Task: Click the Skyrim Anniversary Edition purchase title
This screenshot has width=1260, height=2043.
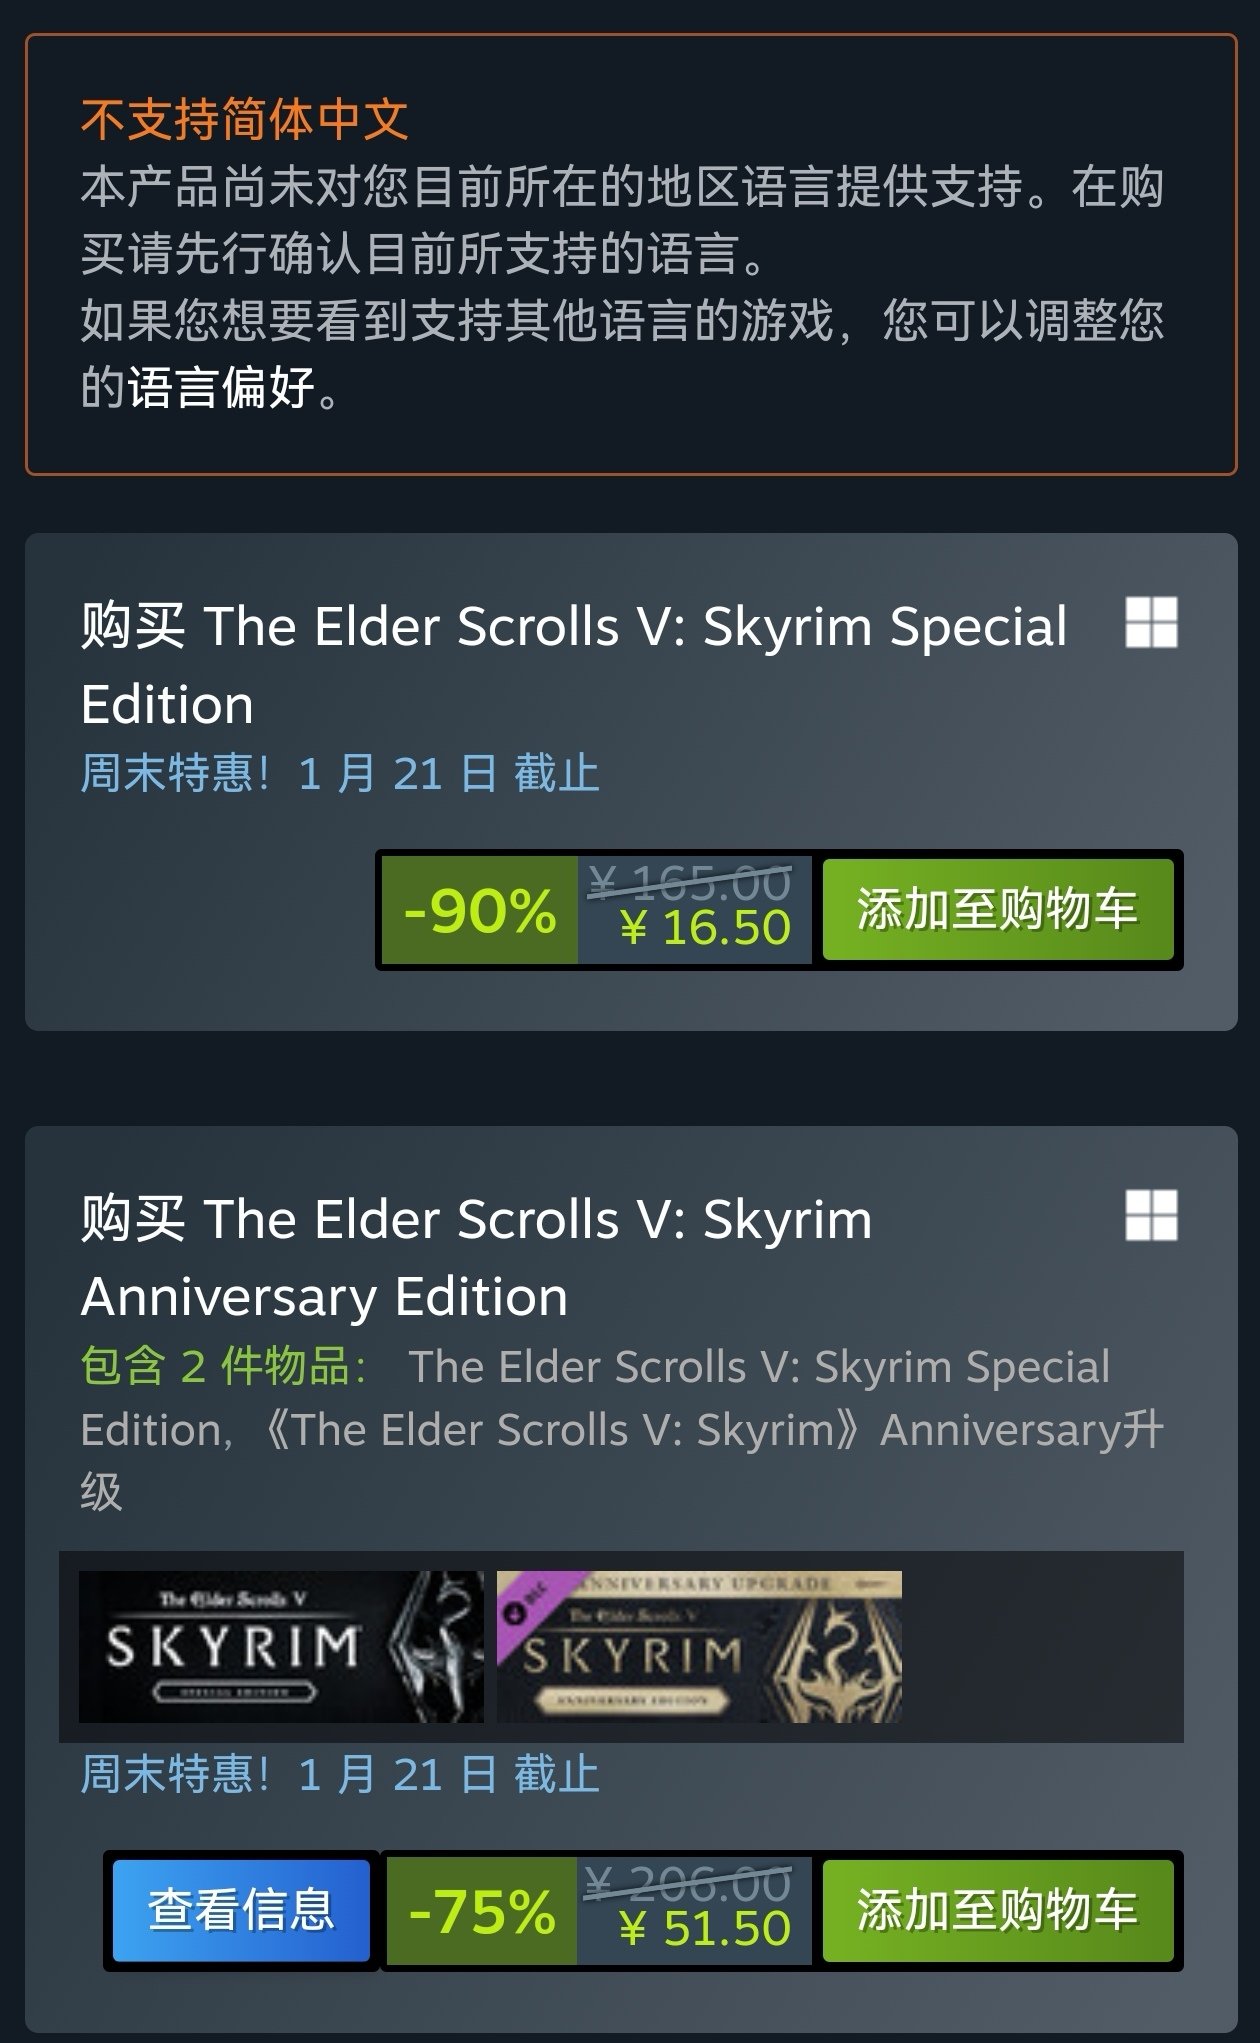Action: (x=476, y=1257)
